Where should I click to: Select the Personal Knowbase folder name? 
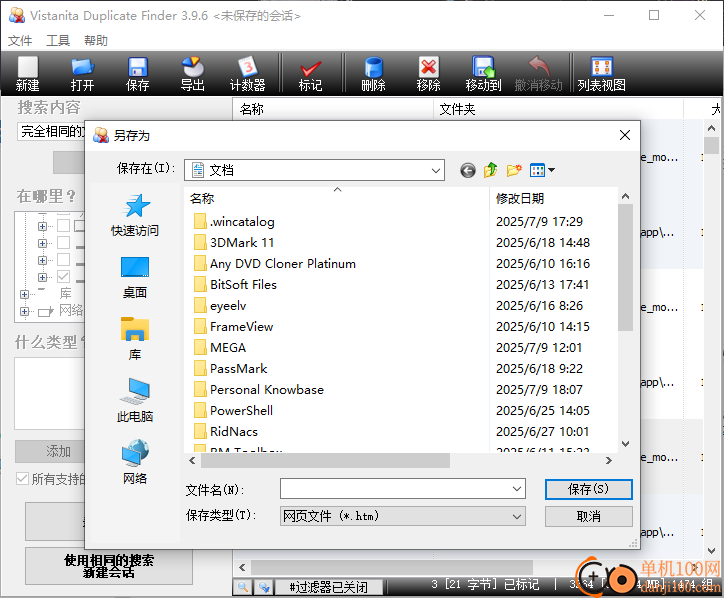click(267, 390)
